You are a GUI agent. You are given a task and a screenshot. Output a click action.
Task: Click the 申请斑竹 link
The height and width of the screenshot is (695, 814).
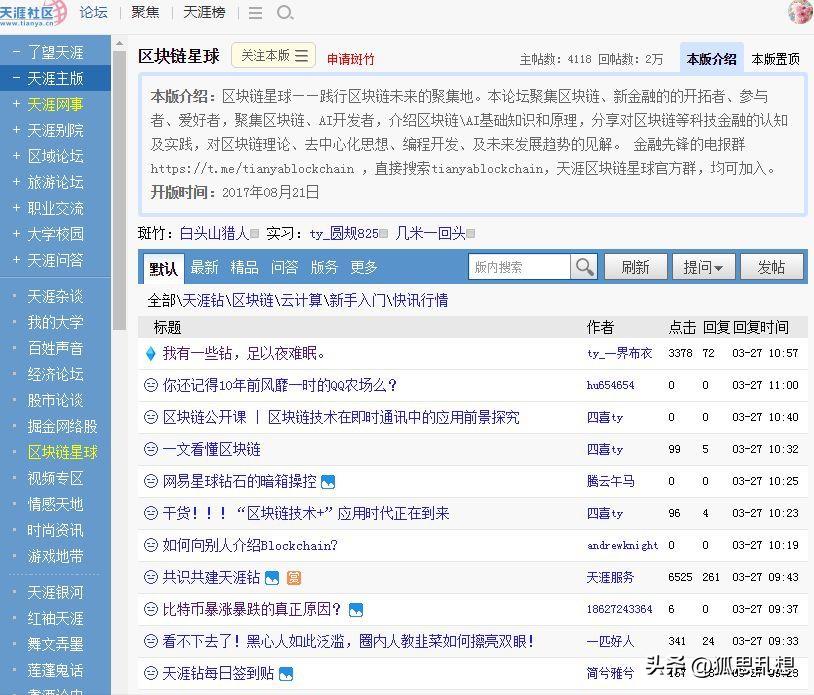click(351, 59)
